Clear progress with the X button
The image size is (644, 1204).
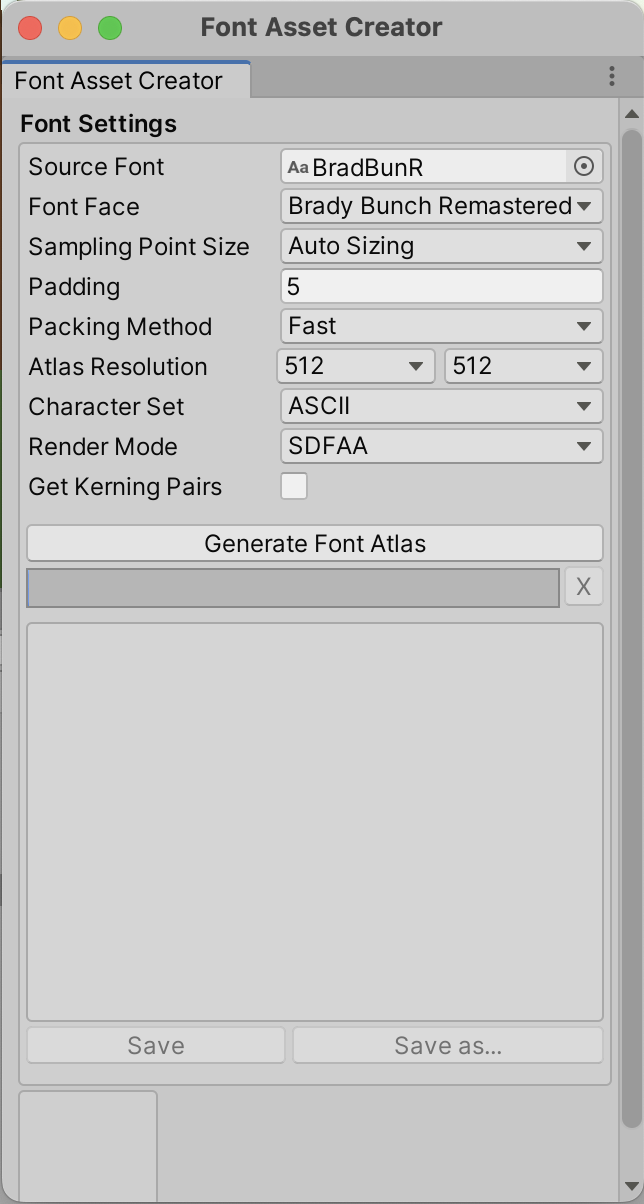pyautogui.click(x=584, y=587)
